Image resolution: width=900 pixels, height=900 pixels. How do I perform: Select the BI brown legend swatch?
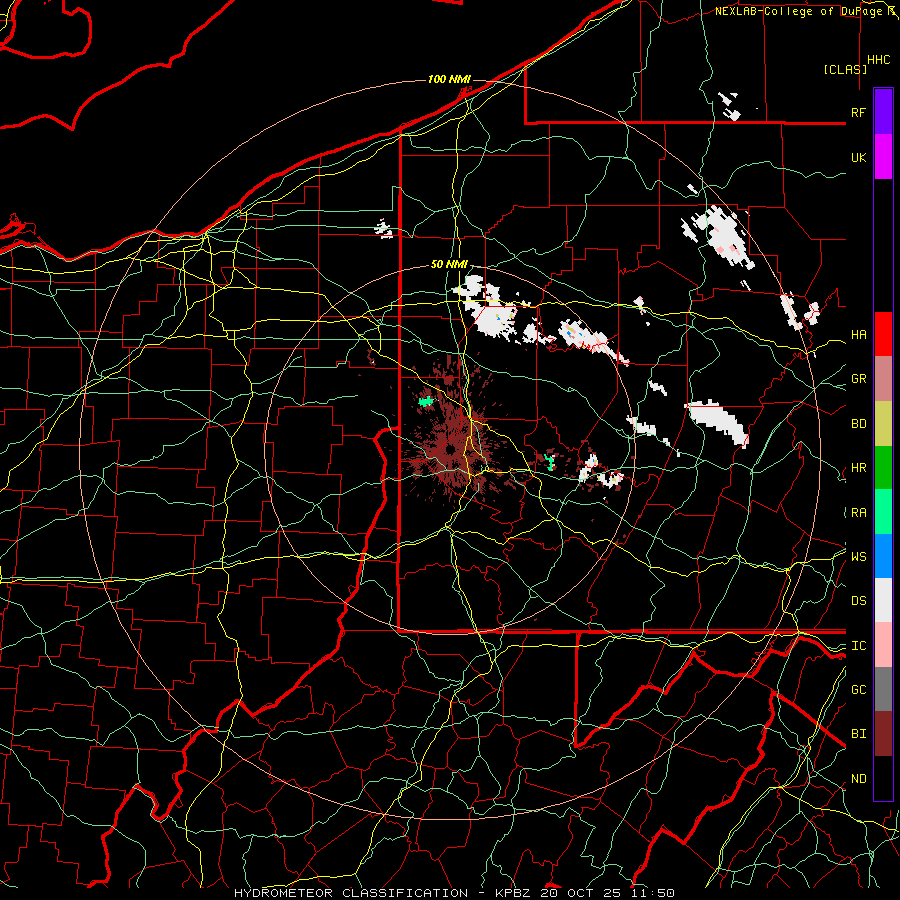pos(883,734)
